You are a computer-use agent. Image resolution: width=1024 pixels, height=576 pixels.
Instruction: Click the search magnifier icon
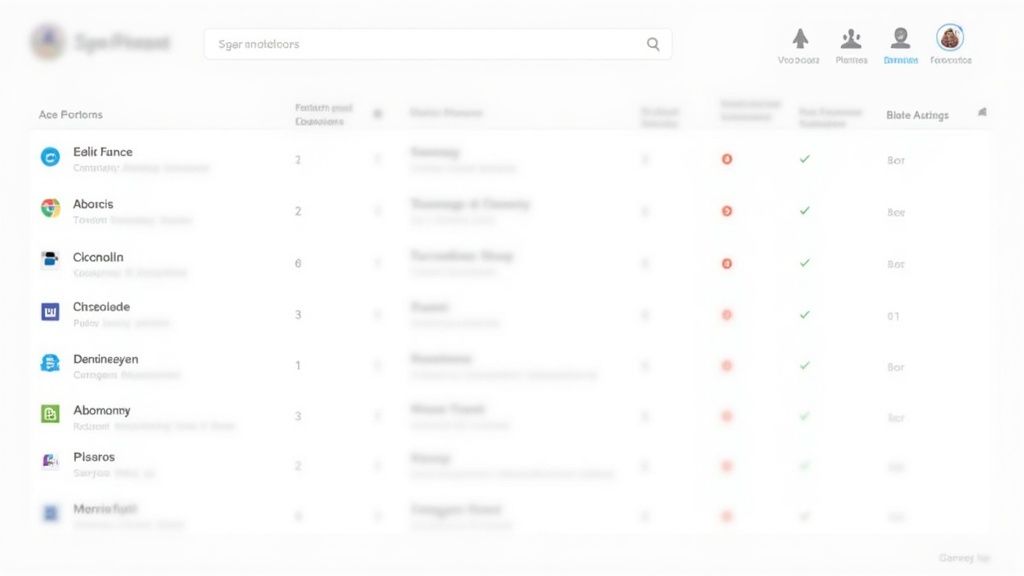click(x=653, y=44)
